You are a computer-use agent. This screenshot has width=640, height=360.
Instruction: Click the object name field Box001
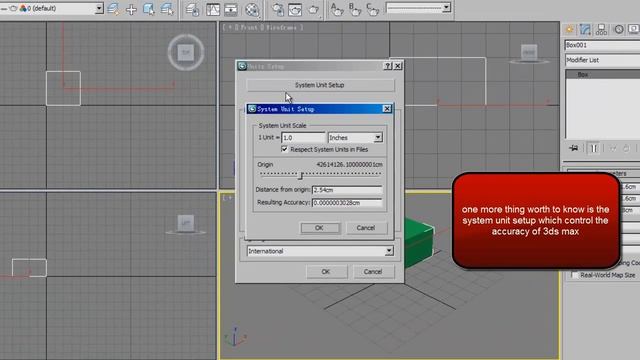(602, 45)
